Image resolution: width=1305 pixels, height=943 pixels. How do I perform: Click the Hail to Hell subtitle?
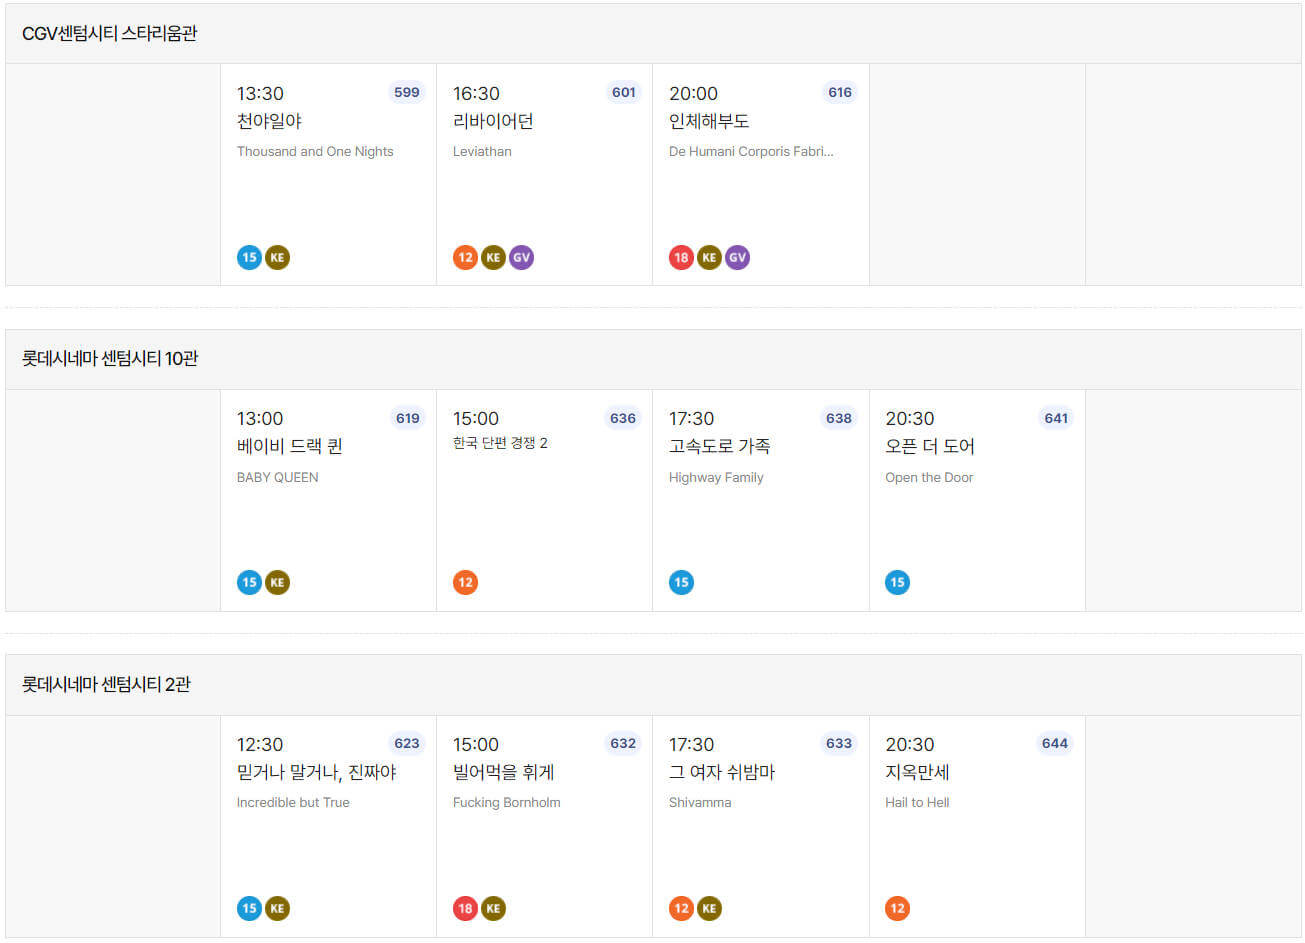[917, 802]
